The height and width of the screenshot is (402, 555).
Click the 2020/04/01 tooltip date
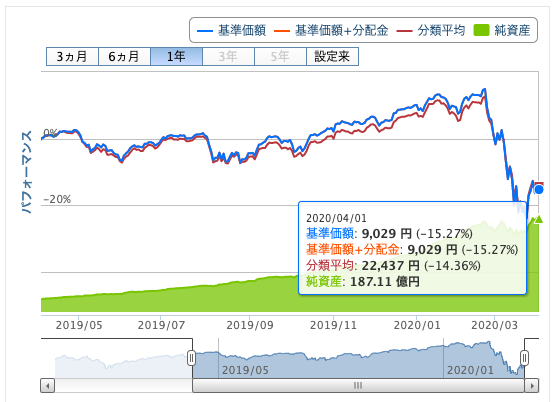336,218
